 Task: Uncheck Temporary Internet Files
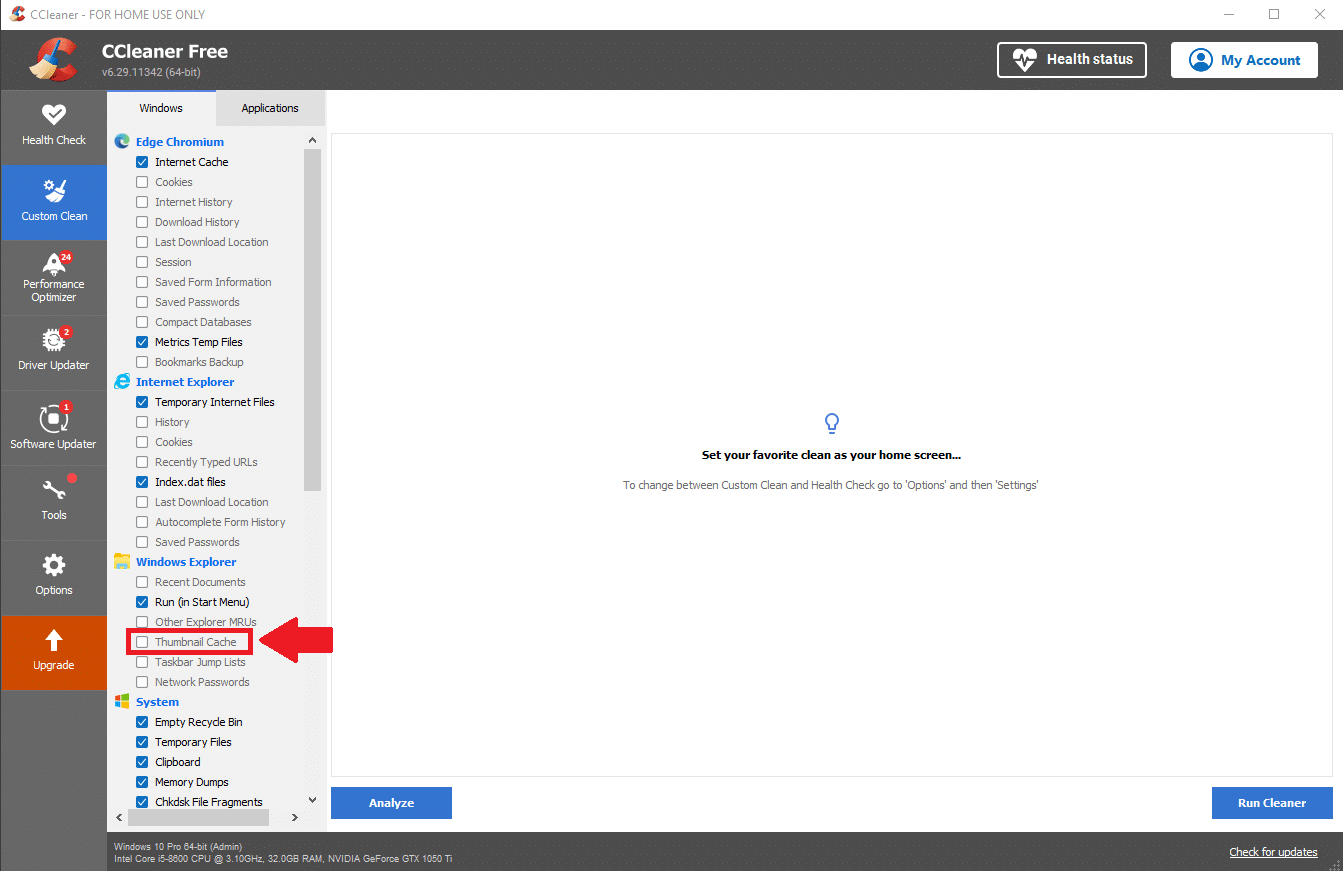pos(142,402)
